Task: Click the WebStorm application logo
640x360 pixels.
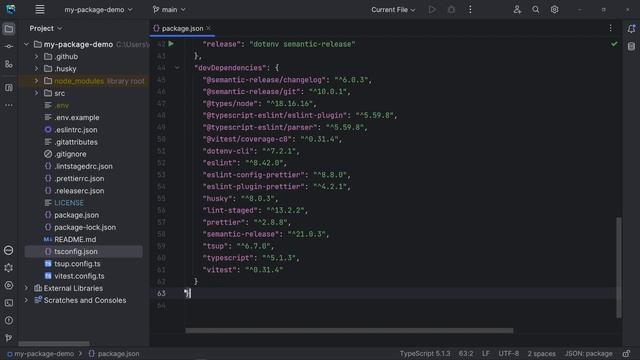Action: click(11, 9)
